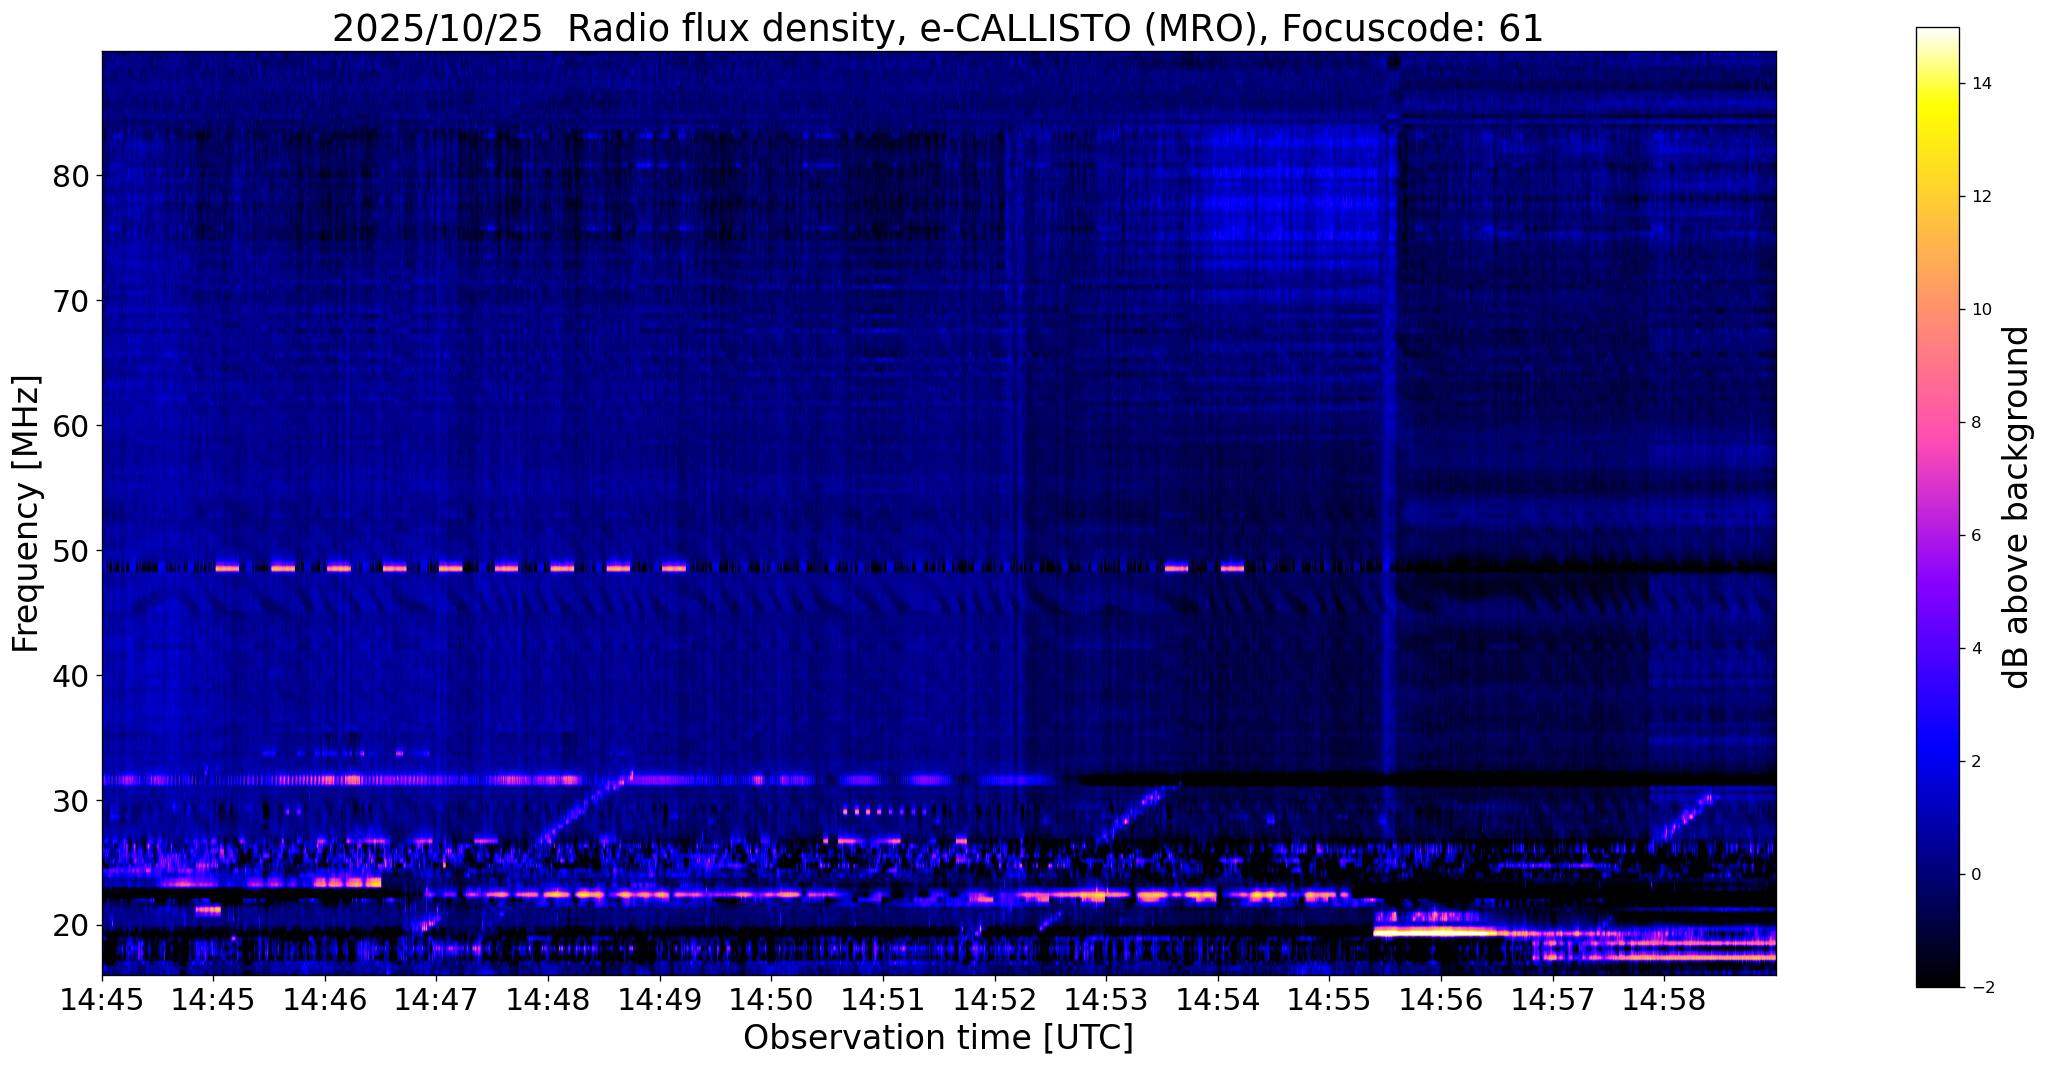Click the 'dB above background' colorbar label
The image size is (2047, 1067).
[2018, 507]
